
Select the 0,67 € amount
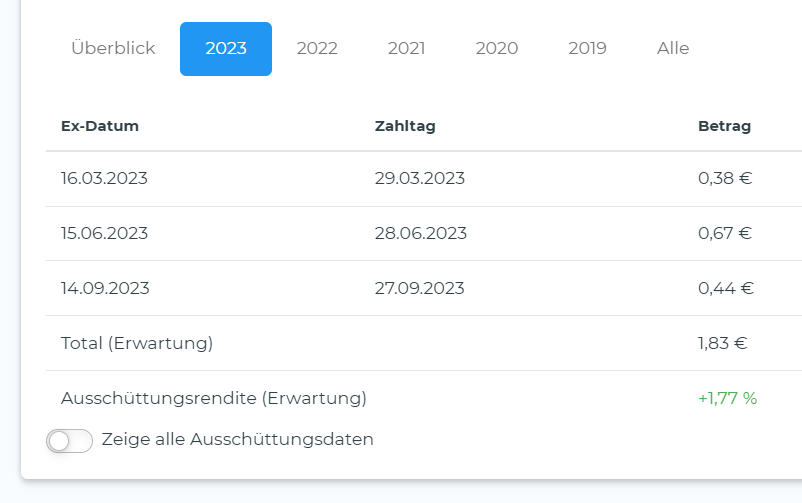click(x=725, y=234)
